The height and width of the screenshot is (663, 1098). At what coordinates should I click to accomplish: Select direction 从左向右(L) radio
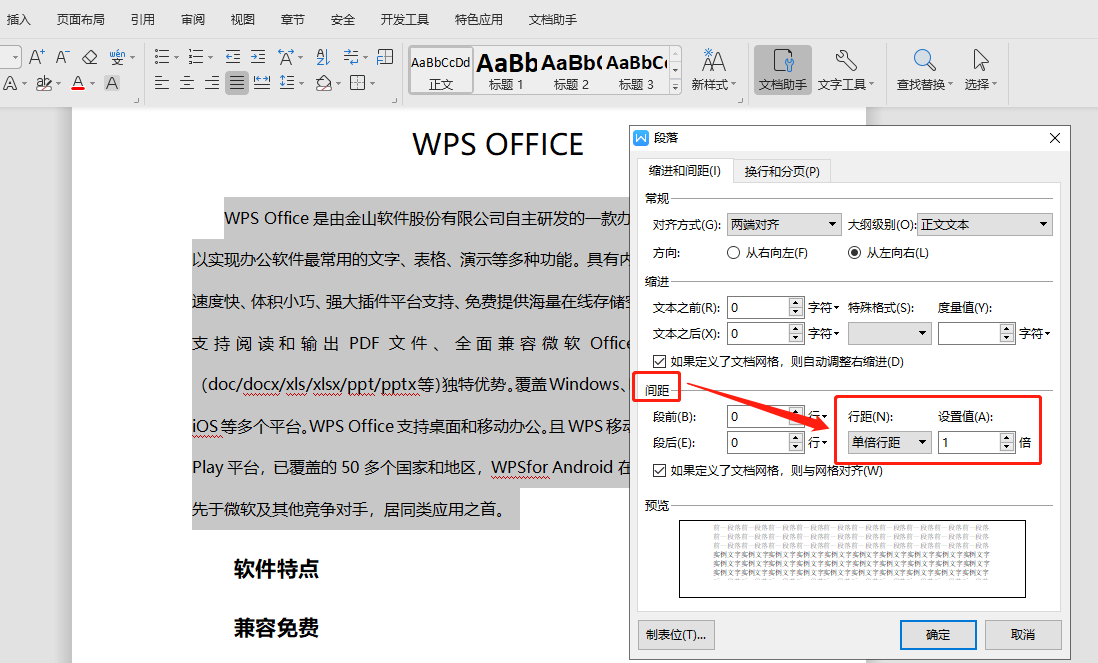point(854,253)
